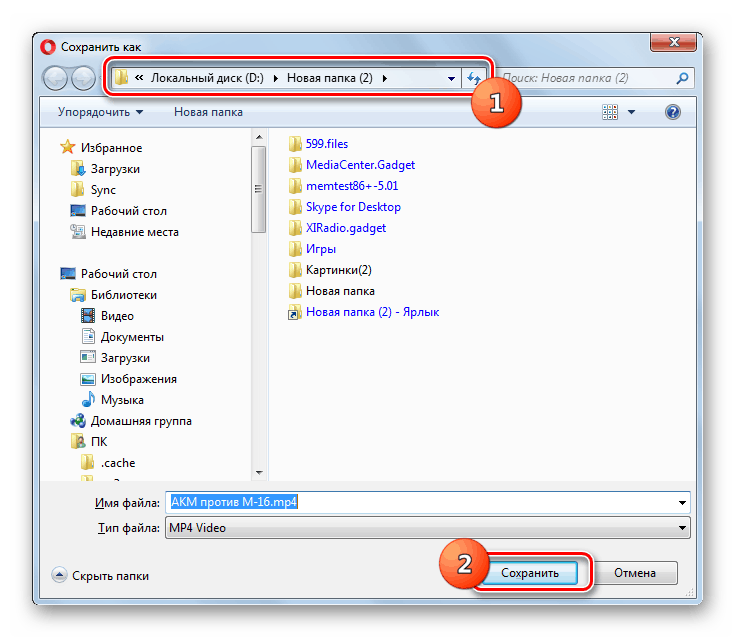Click the Back navigation arrow button
Viewport: 736px width, 638px height.
coord(56,78)
